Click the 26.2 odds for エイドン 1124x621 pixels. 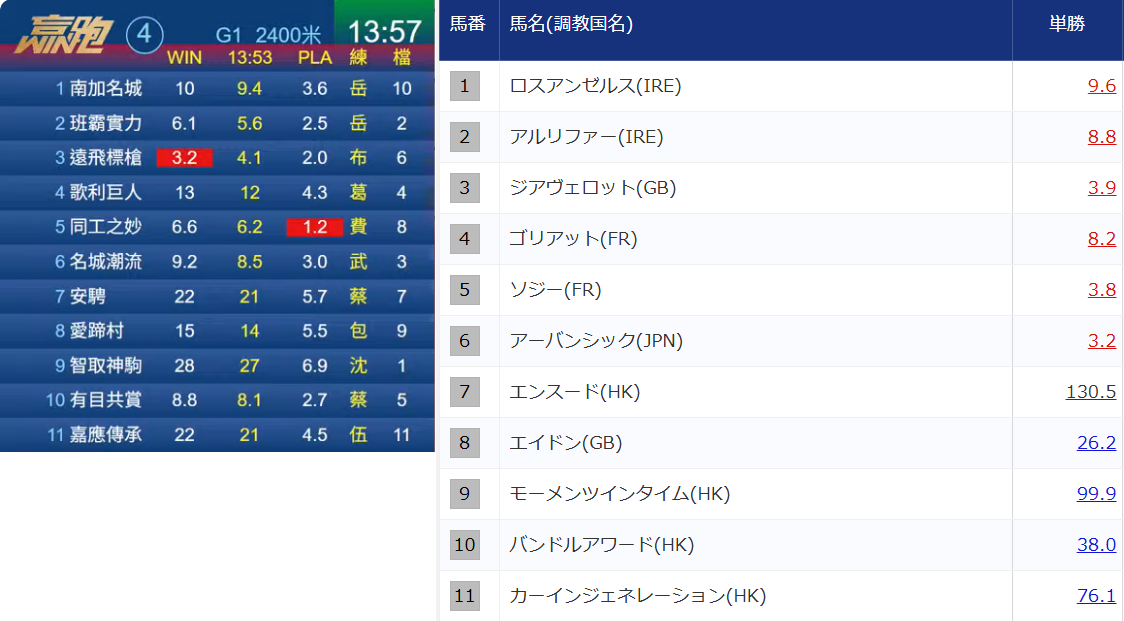coord(1096,443)
